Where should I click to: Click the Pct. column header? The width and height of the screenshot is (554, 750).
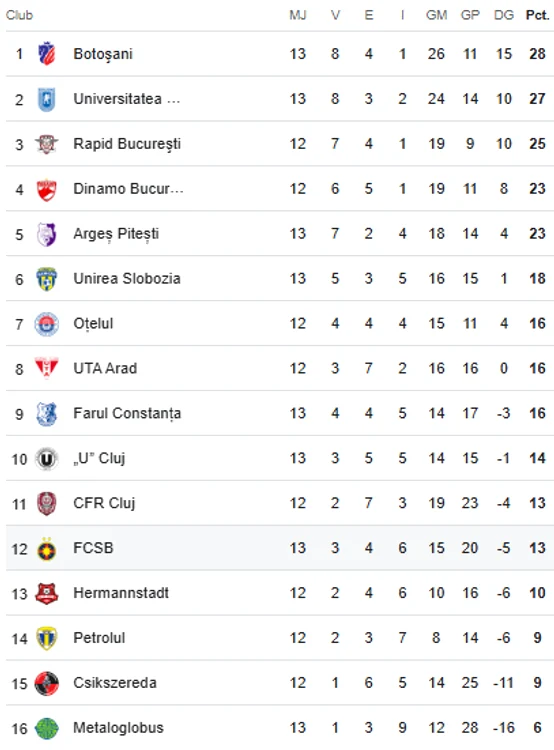(537, 15)
